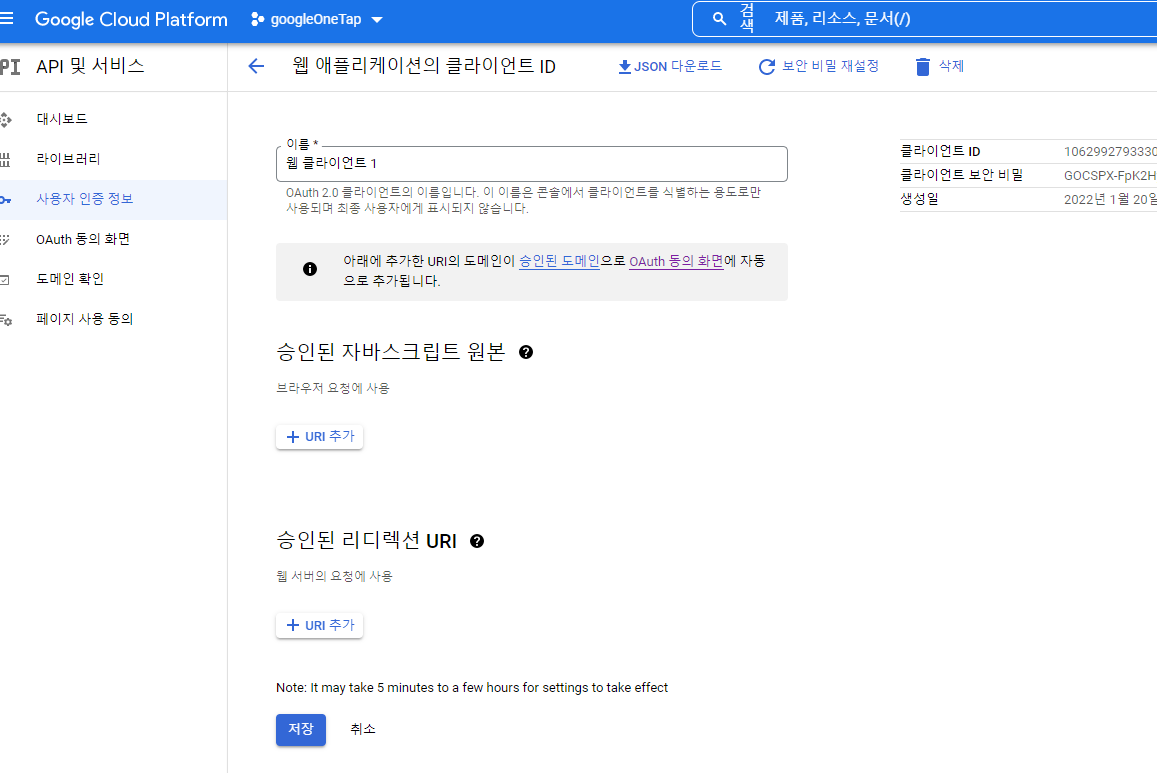Open the googleOneTap project selector dropdown

pos(317,19)
